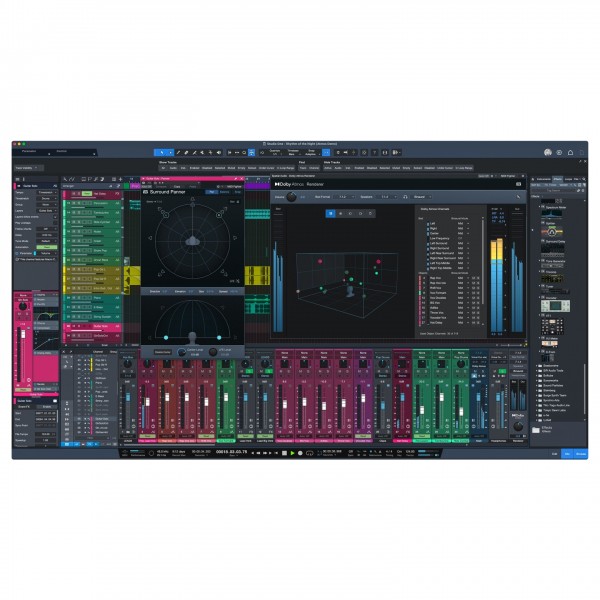
Task: Toggle the blue Snap button
Action: (326, 152)
